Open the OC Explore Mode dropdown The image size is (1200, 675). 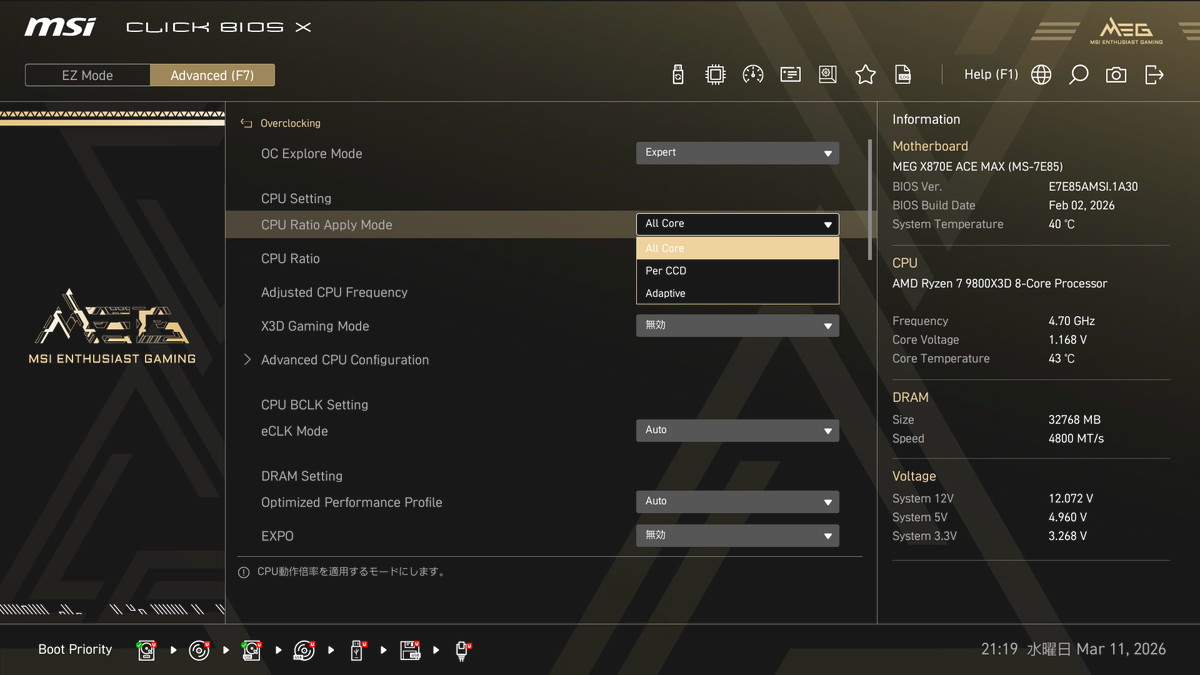(x=737, y=153)
